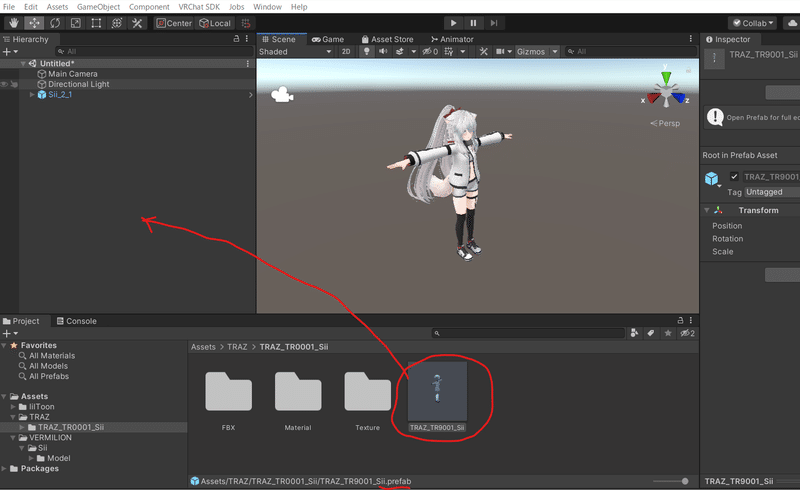Switch to the Game tab

pyautogui.click(x=328, y=39)
